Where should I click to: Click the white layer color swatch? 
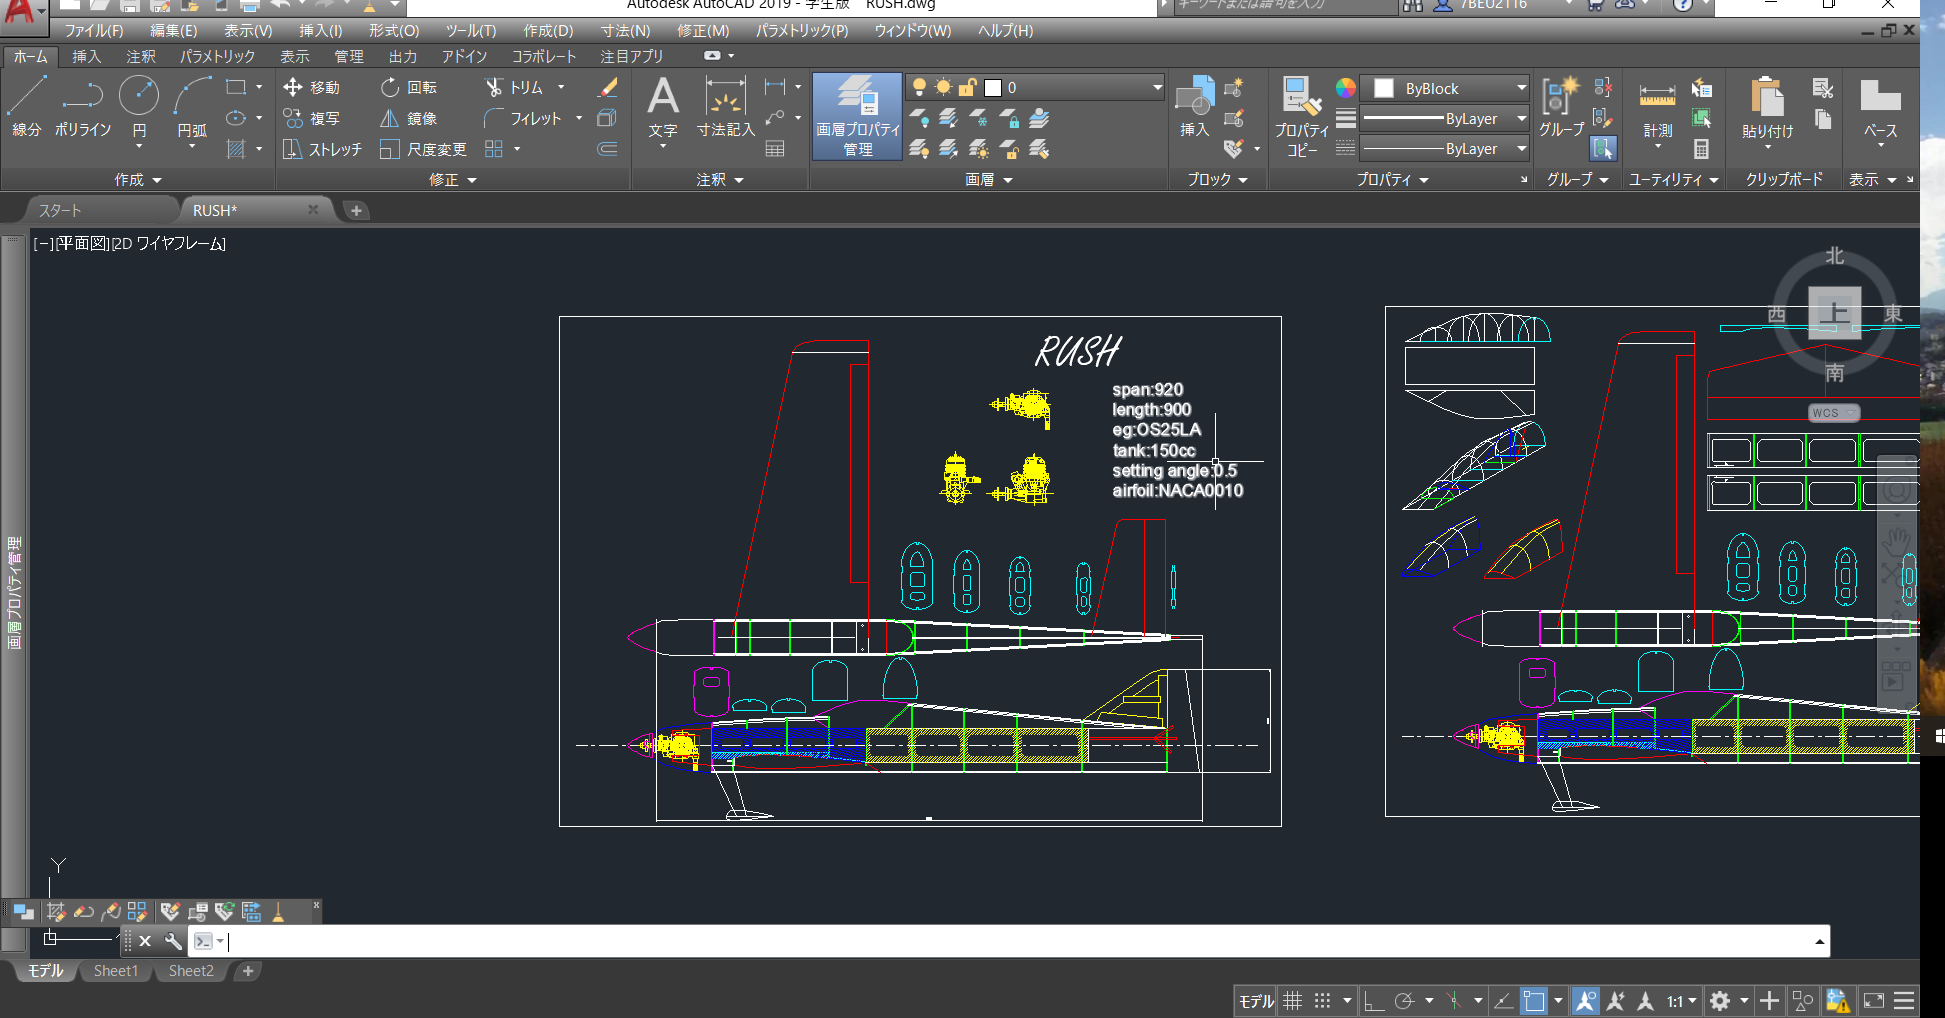point(993,88)
